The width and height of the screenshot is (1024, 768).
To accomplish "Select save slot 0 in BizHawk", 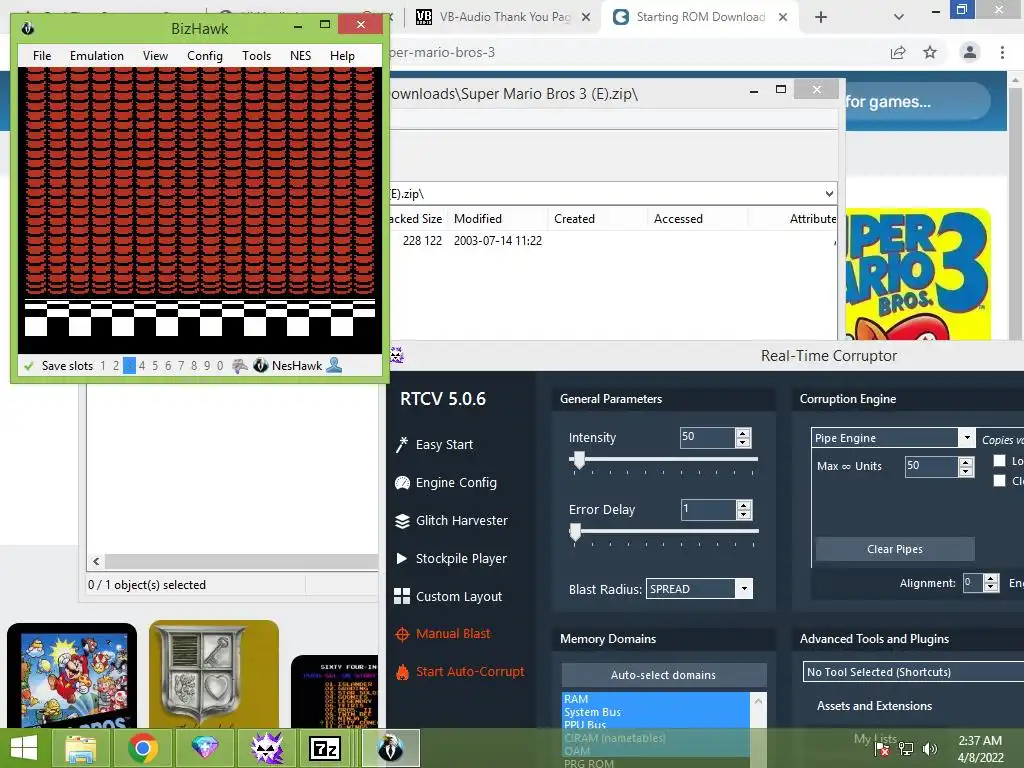I will coord(220,366).
